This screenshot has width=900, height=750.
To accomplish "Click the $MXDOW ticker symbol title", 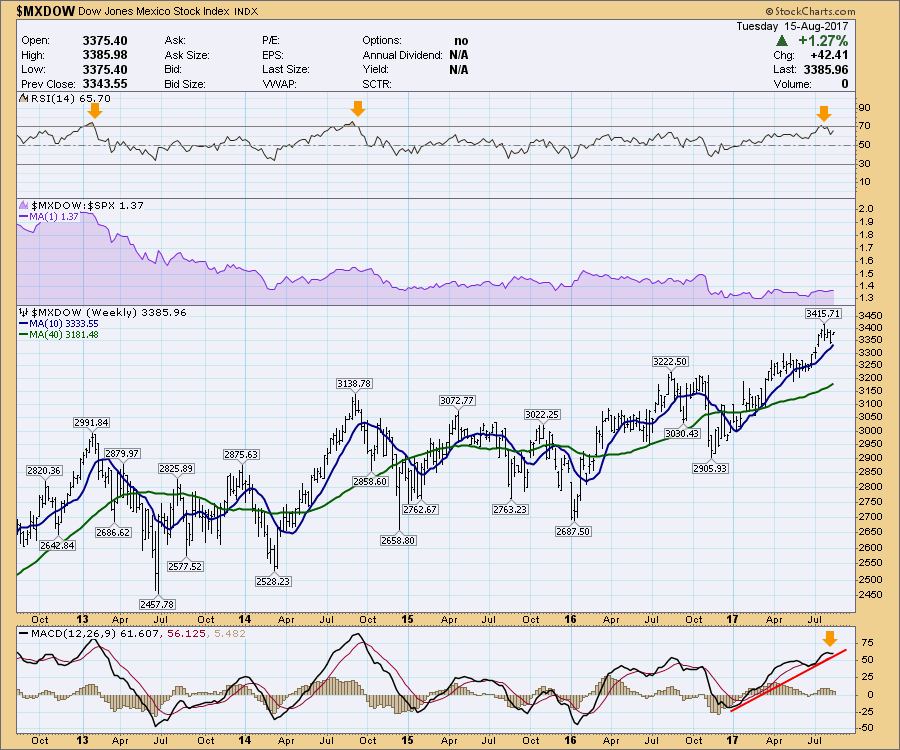I will tap(45, 11).
